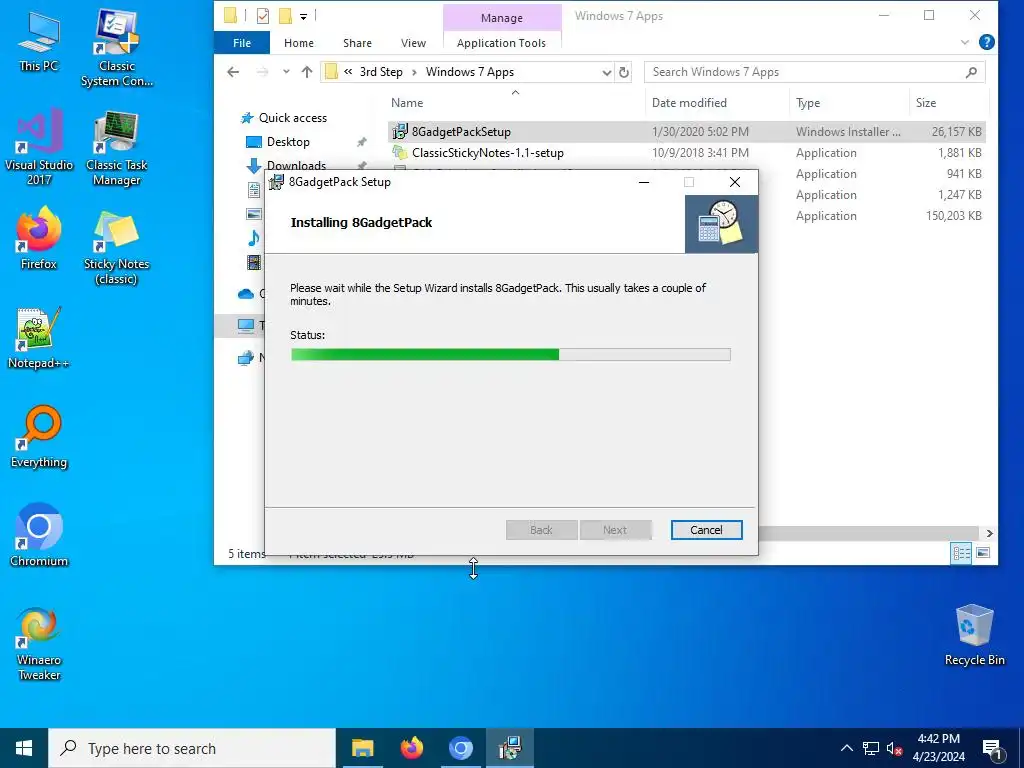Viewport: 1024px width, 768px height.
Task: Click the muted volume tray icon
Action: tap(894, 748)
